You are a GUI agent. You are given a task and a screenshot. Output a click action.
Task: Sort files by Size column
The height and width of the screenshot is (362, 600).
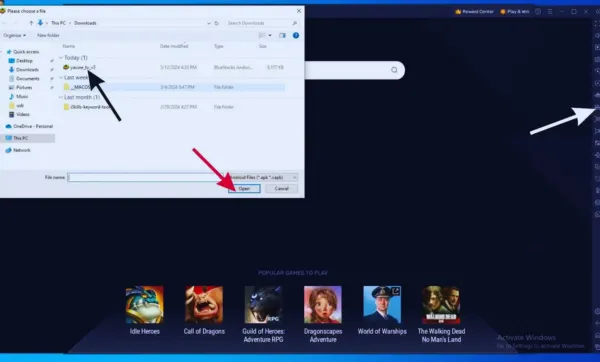262,46
